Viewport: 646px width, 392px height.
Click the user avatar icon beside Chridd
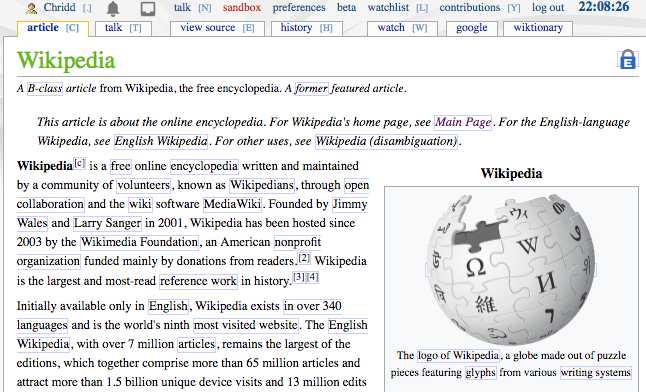(31, 8)
